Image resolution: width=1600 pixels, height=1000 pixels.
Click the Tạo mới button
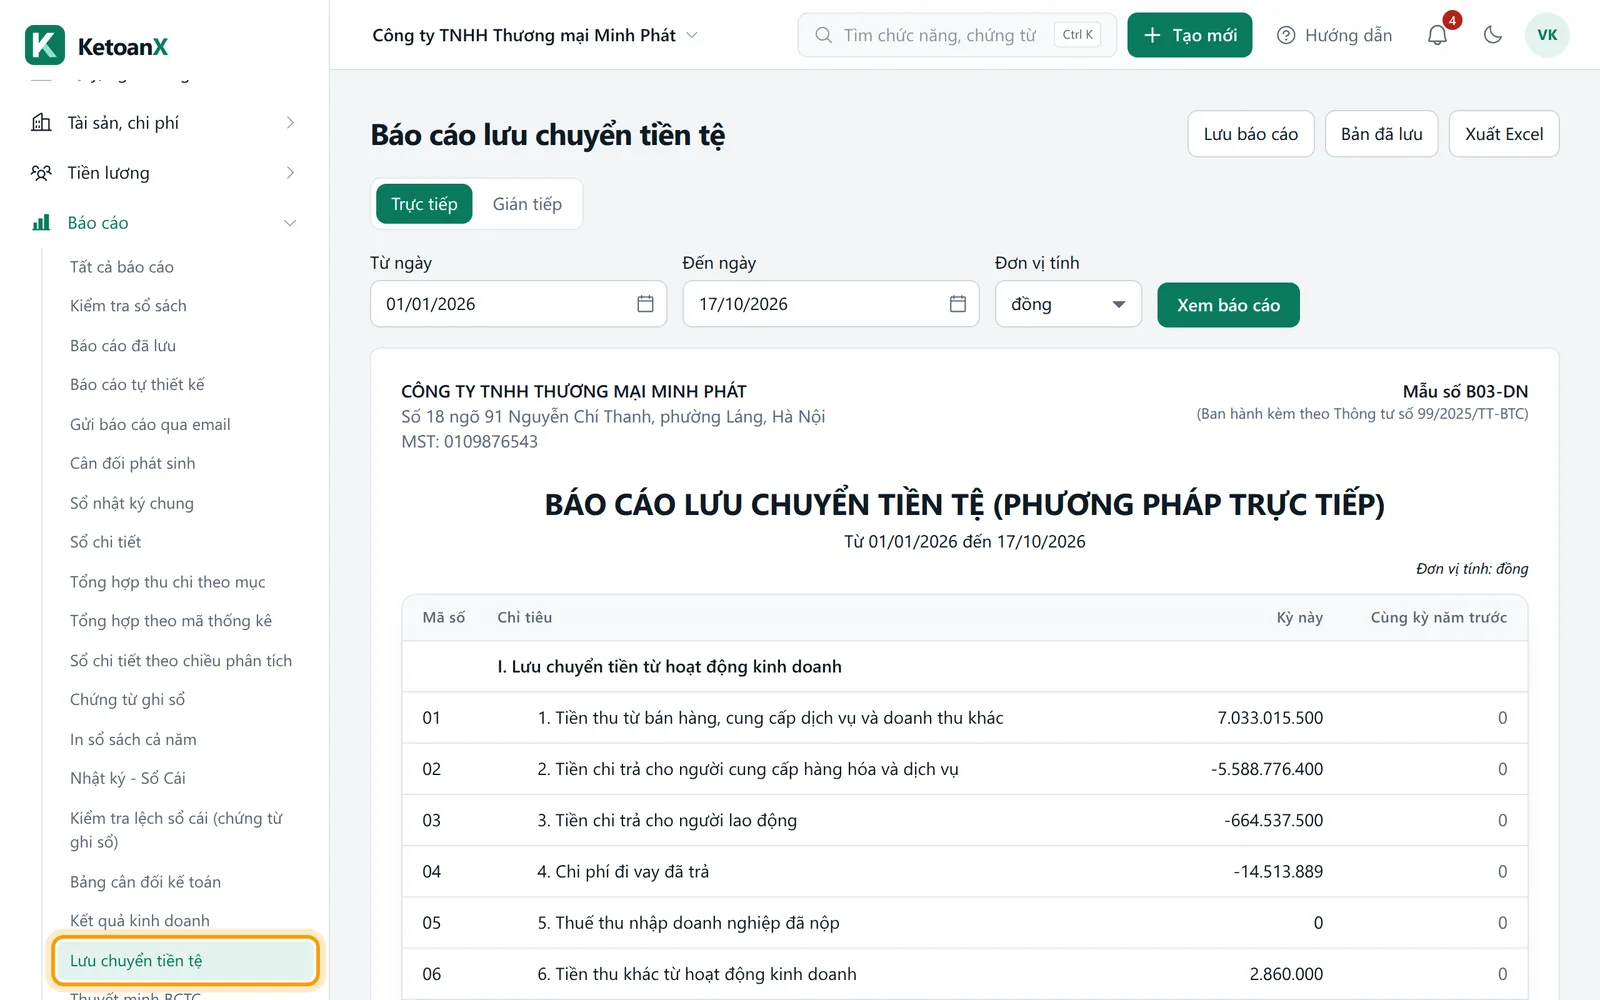(1190, 35)
